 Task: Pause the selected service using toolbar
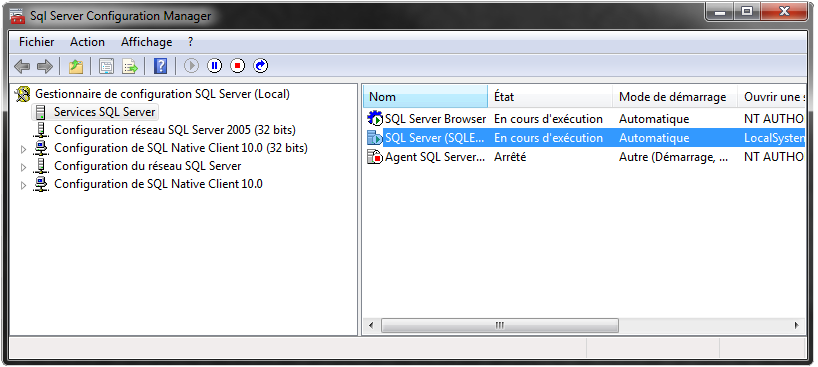tap(214, 66)
